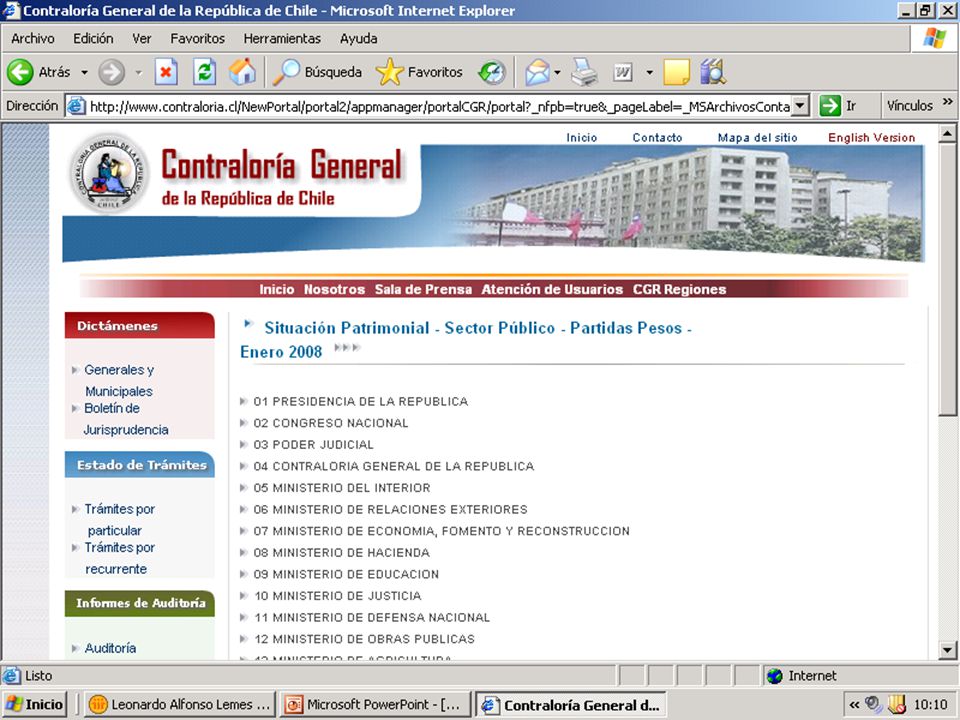Open 11 MINISTERIO DE DEFENSA NACIONAL entry
Screen dimensions: 960x720
372,617
